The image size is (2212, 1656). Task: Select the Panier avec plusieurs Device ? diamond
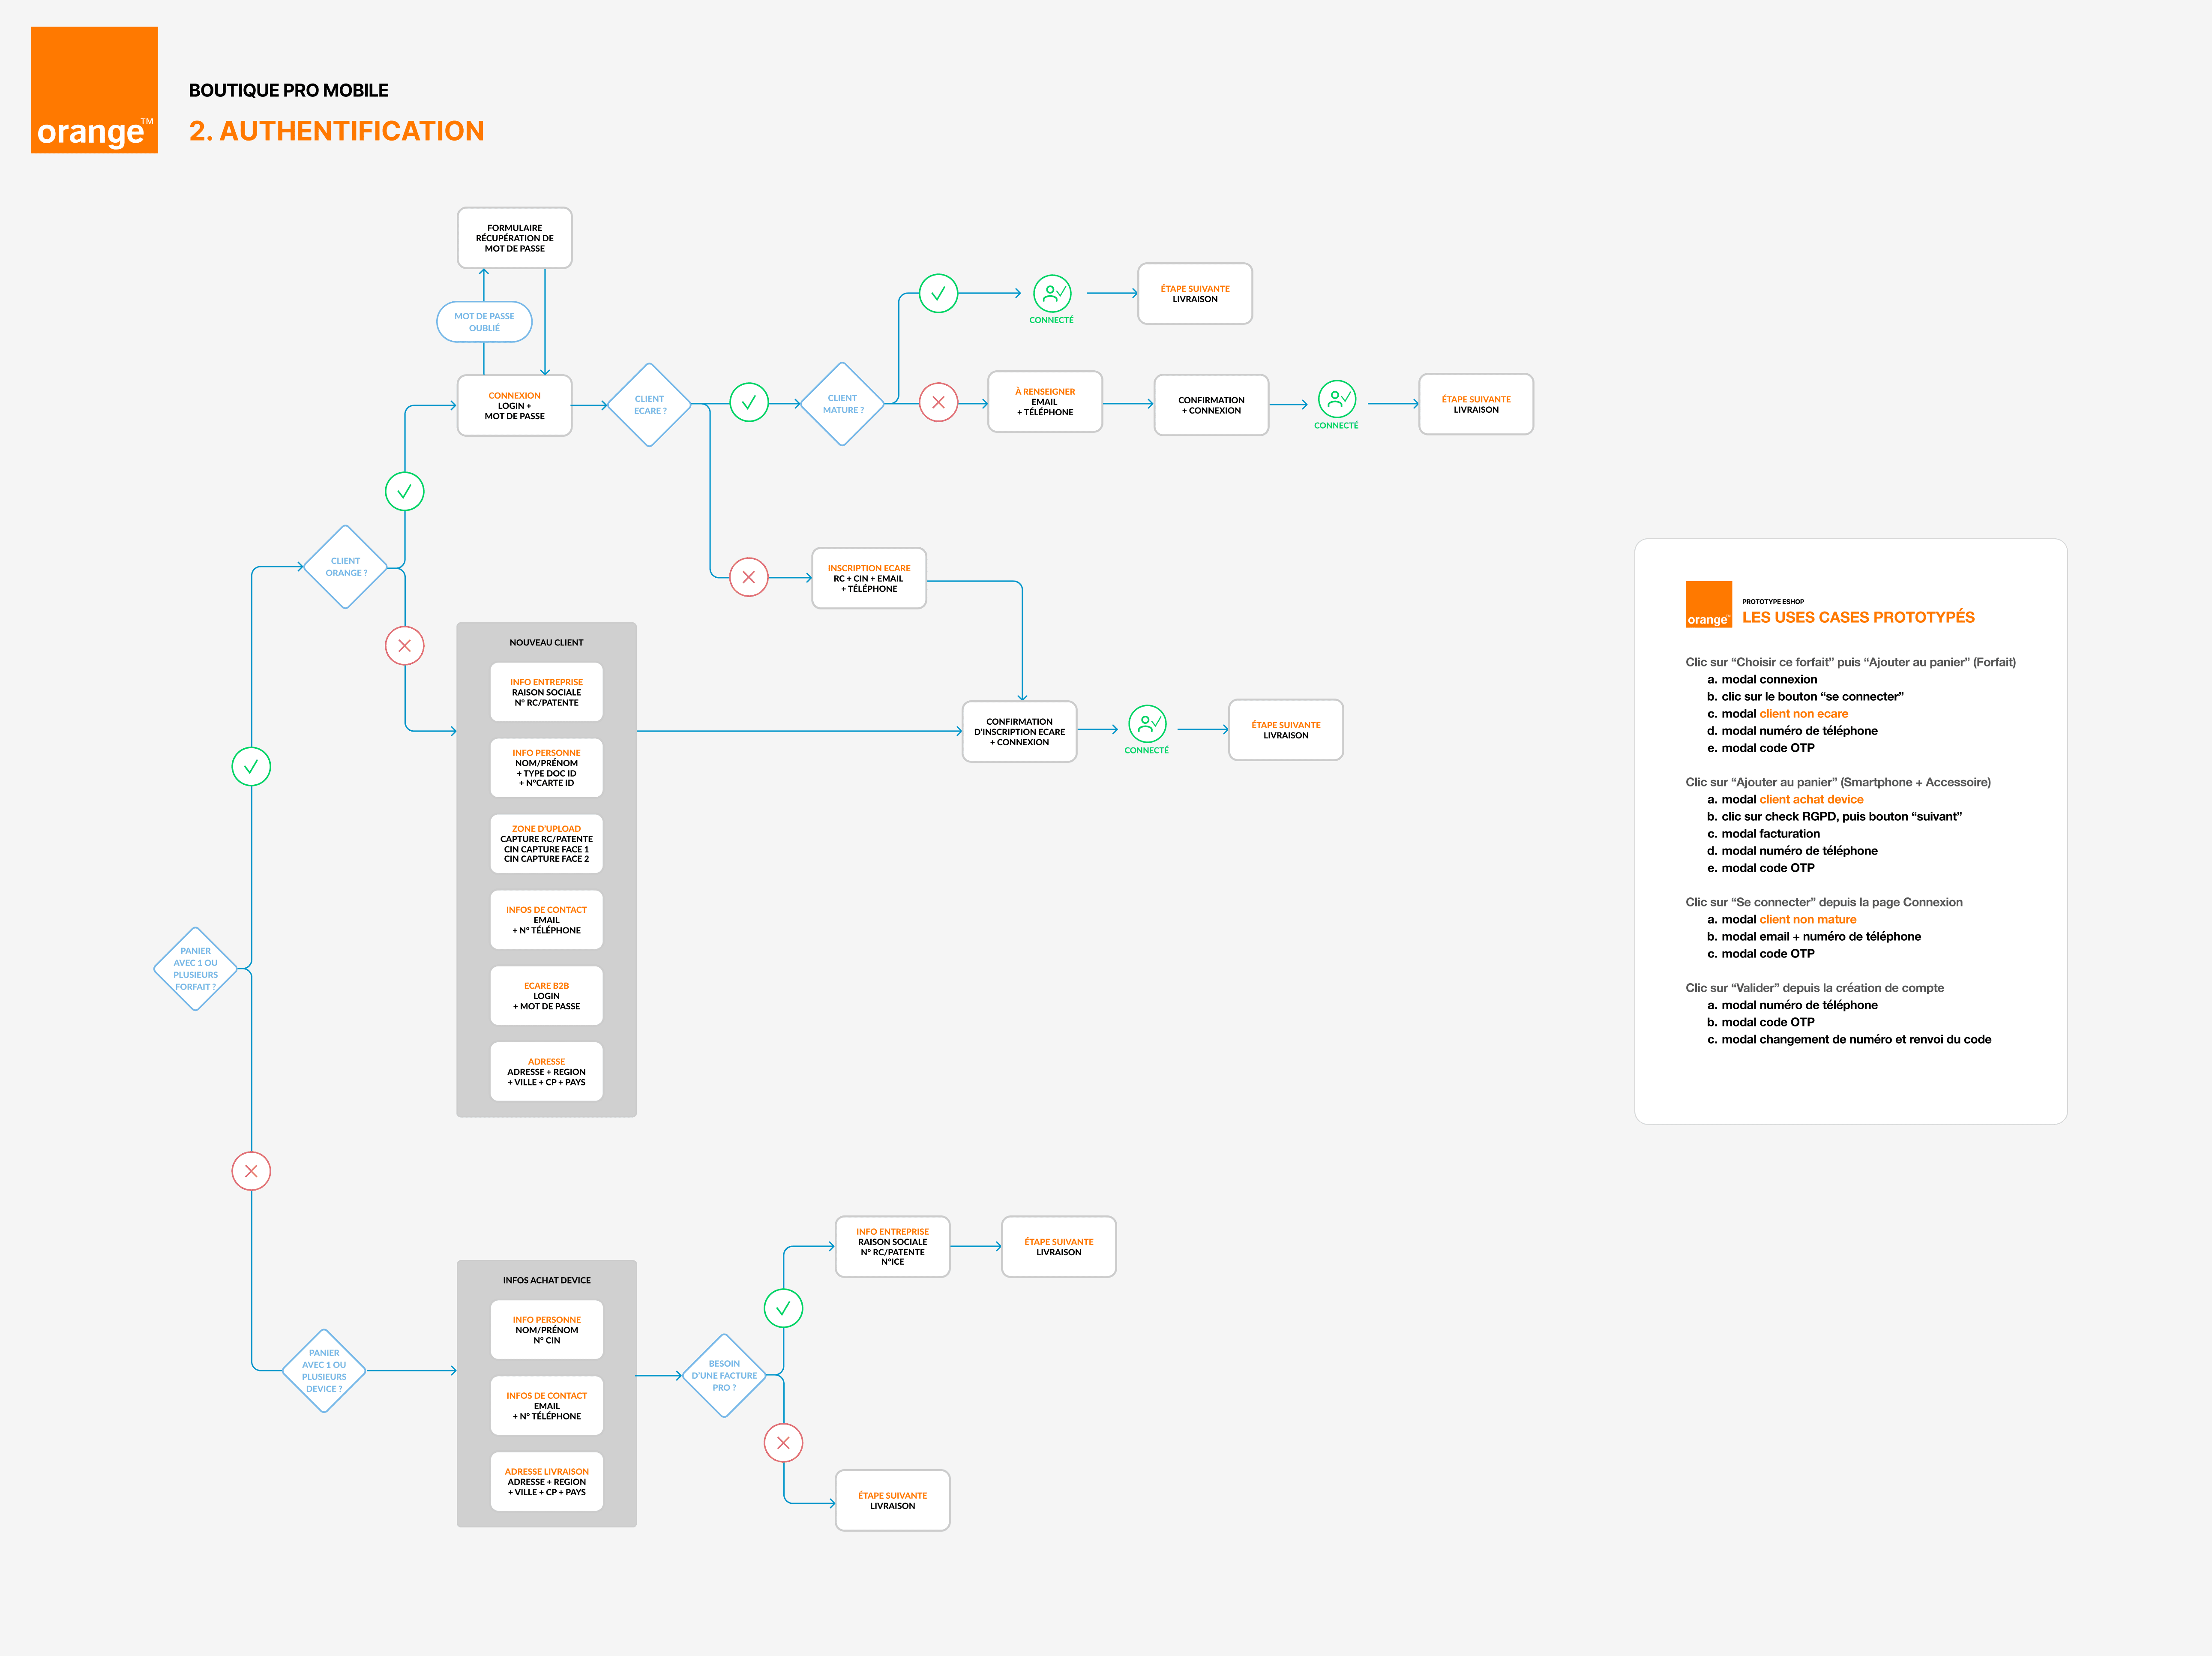[324, 1371]
